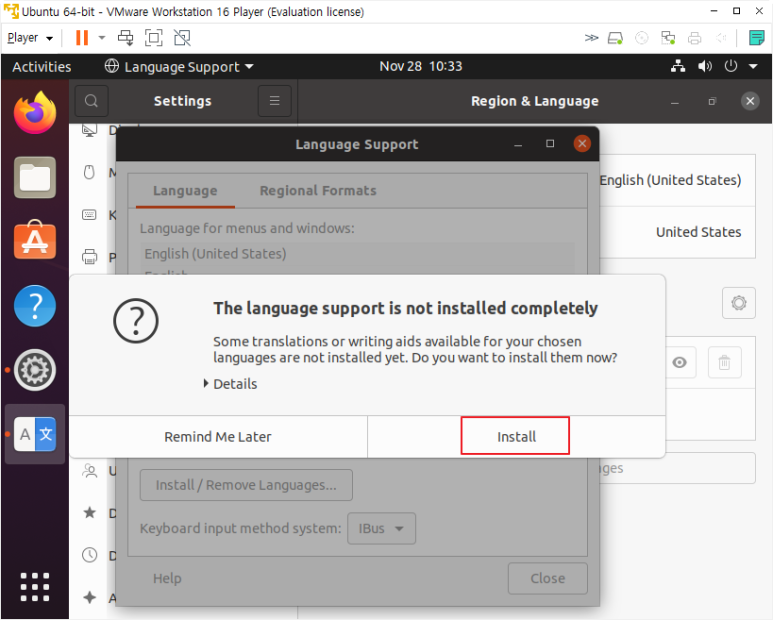Click the network adapter device icon
This screenshot has width=773, height=620.
(668, 38)
